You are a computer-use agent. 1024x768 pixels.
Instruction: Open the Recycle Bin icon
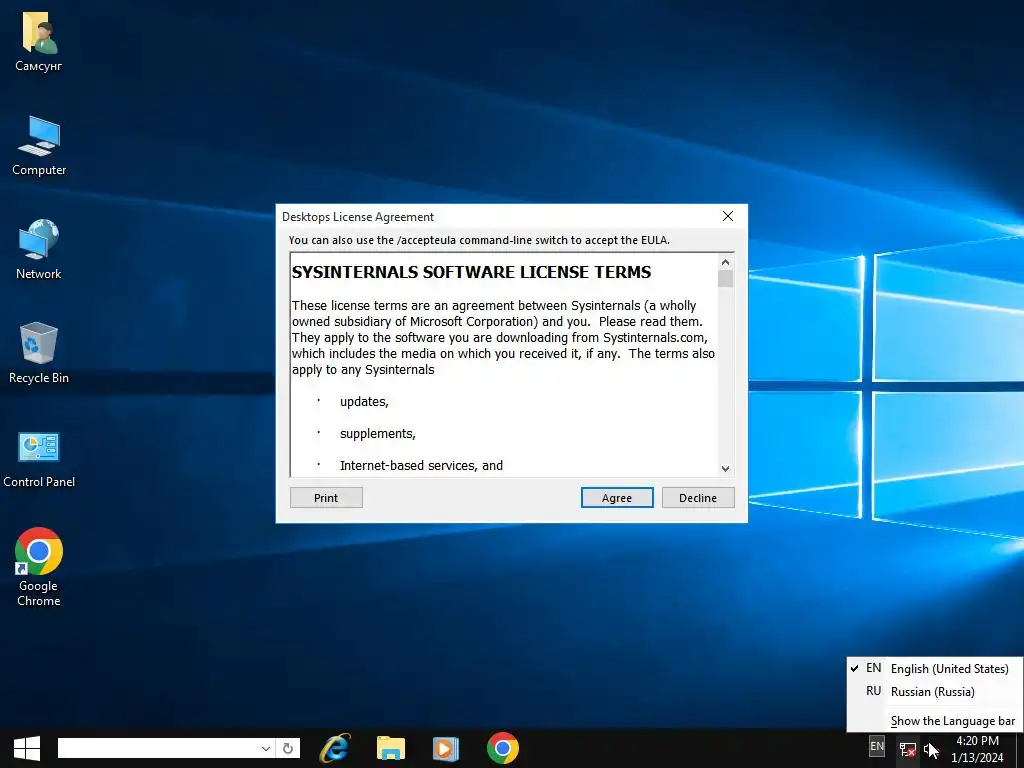tap(39, 353)
